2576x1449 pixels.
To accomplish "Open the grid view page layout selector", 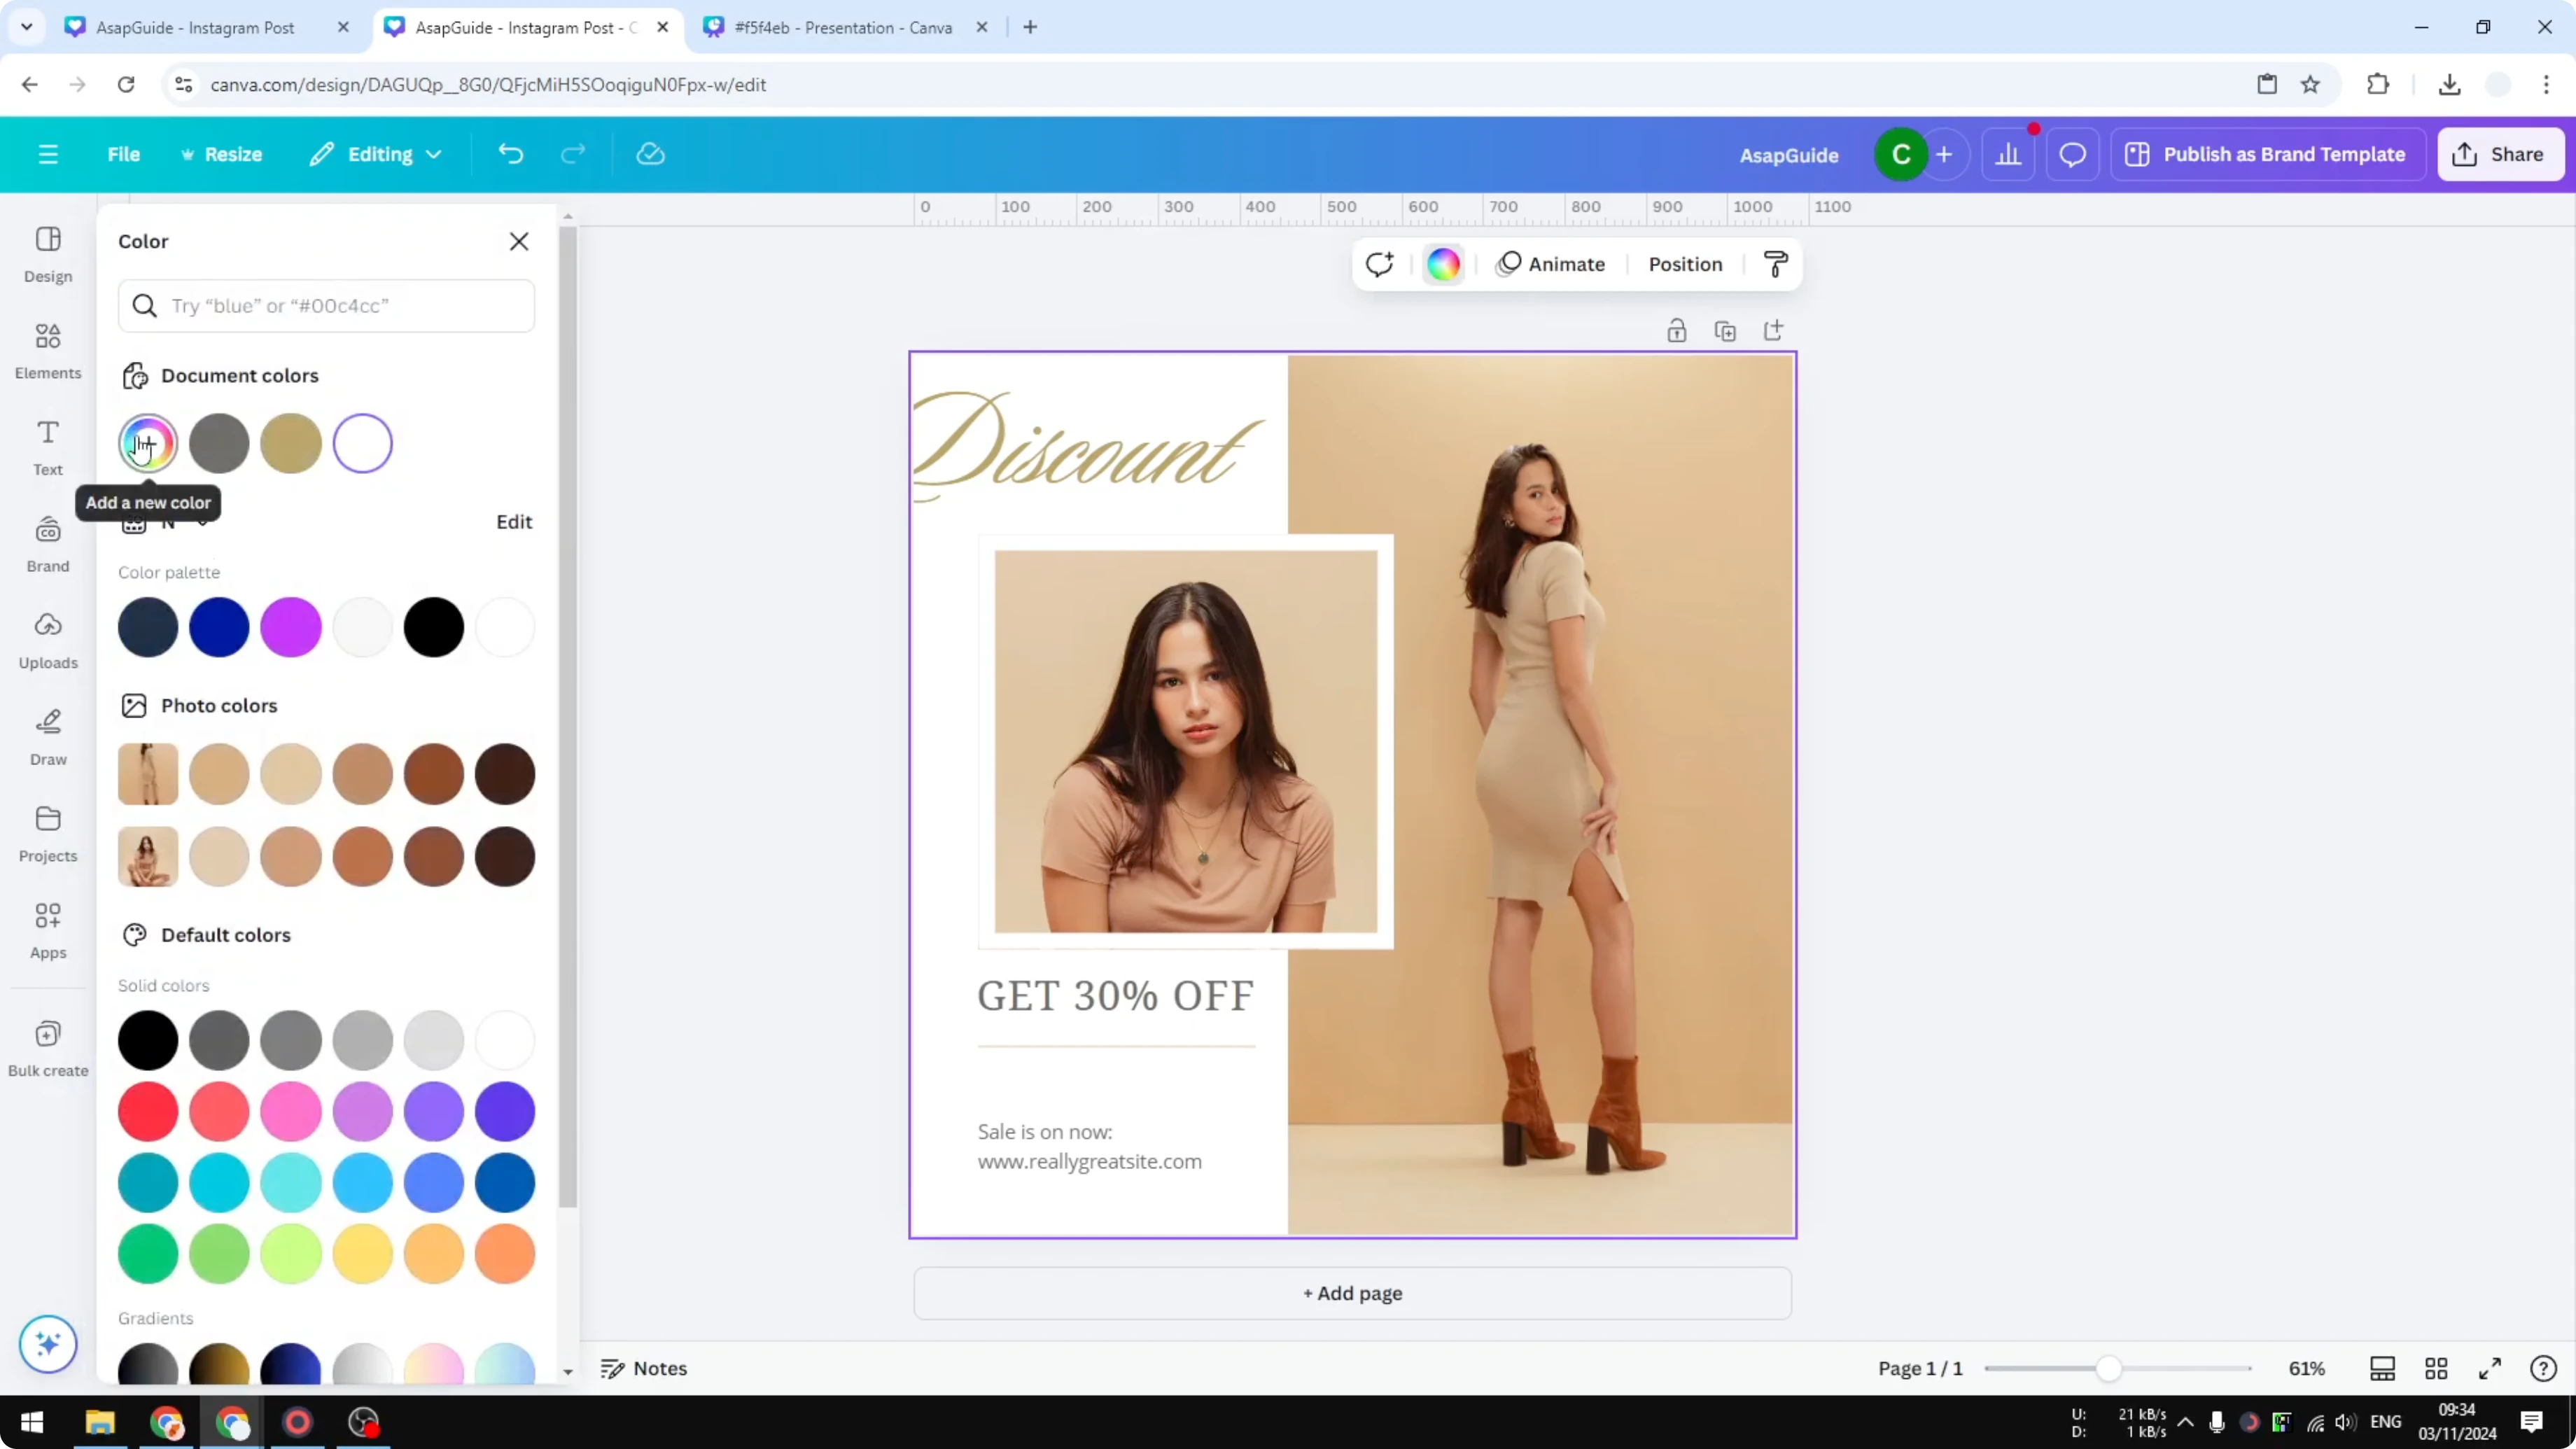I will pos(2436,1368).
